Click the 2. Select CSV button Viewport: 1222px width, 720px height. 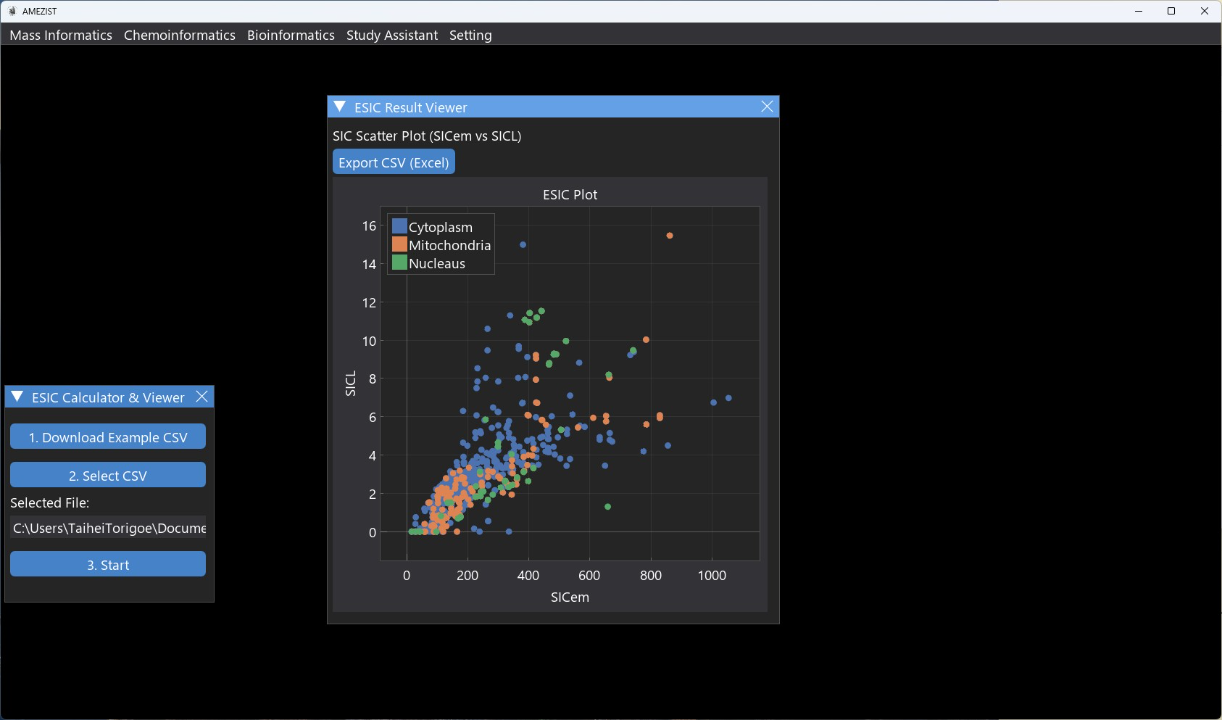(108, 476)
